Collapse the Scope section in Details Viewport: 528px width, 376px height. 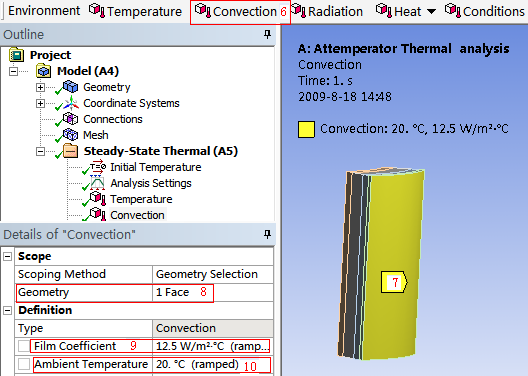tap(7, 257)
